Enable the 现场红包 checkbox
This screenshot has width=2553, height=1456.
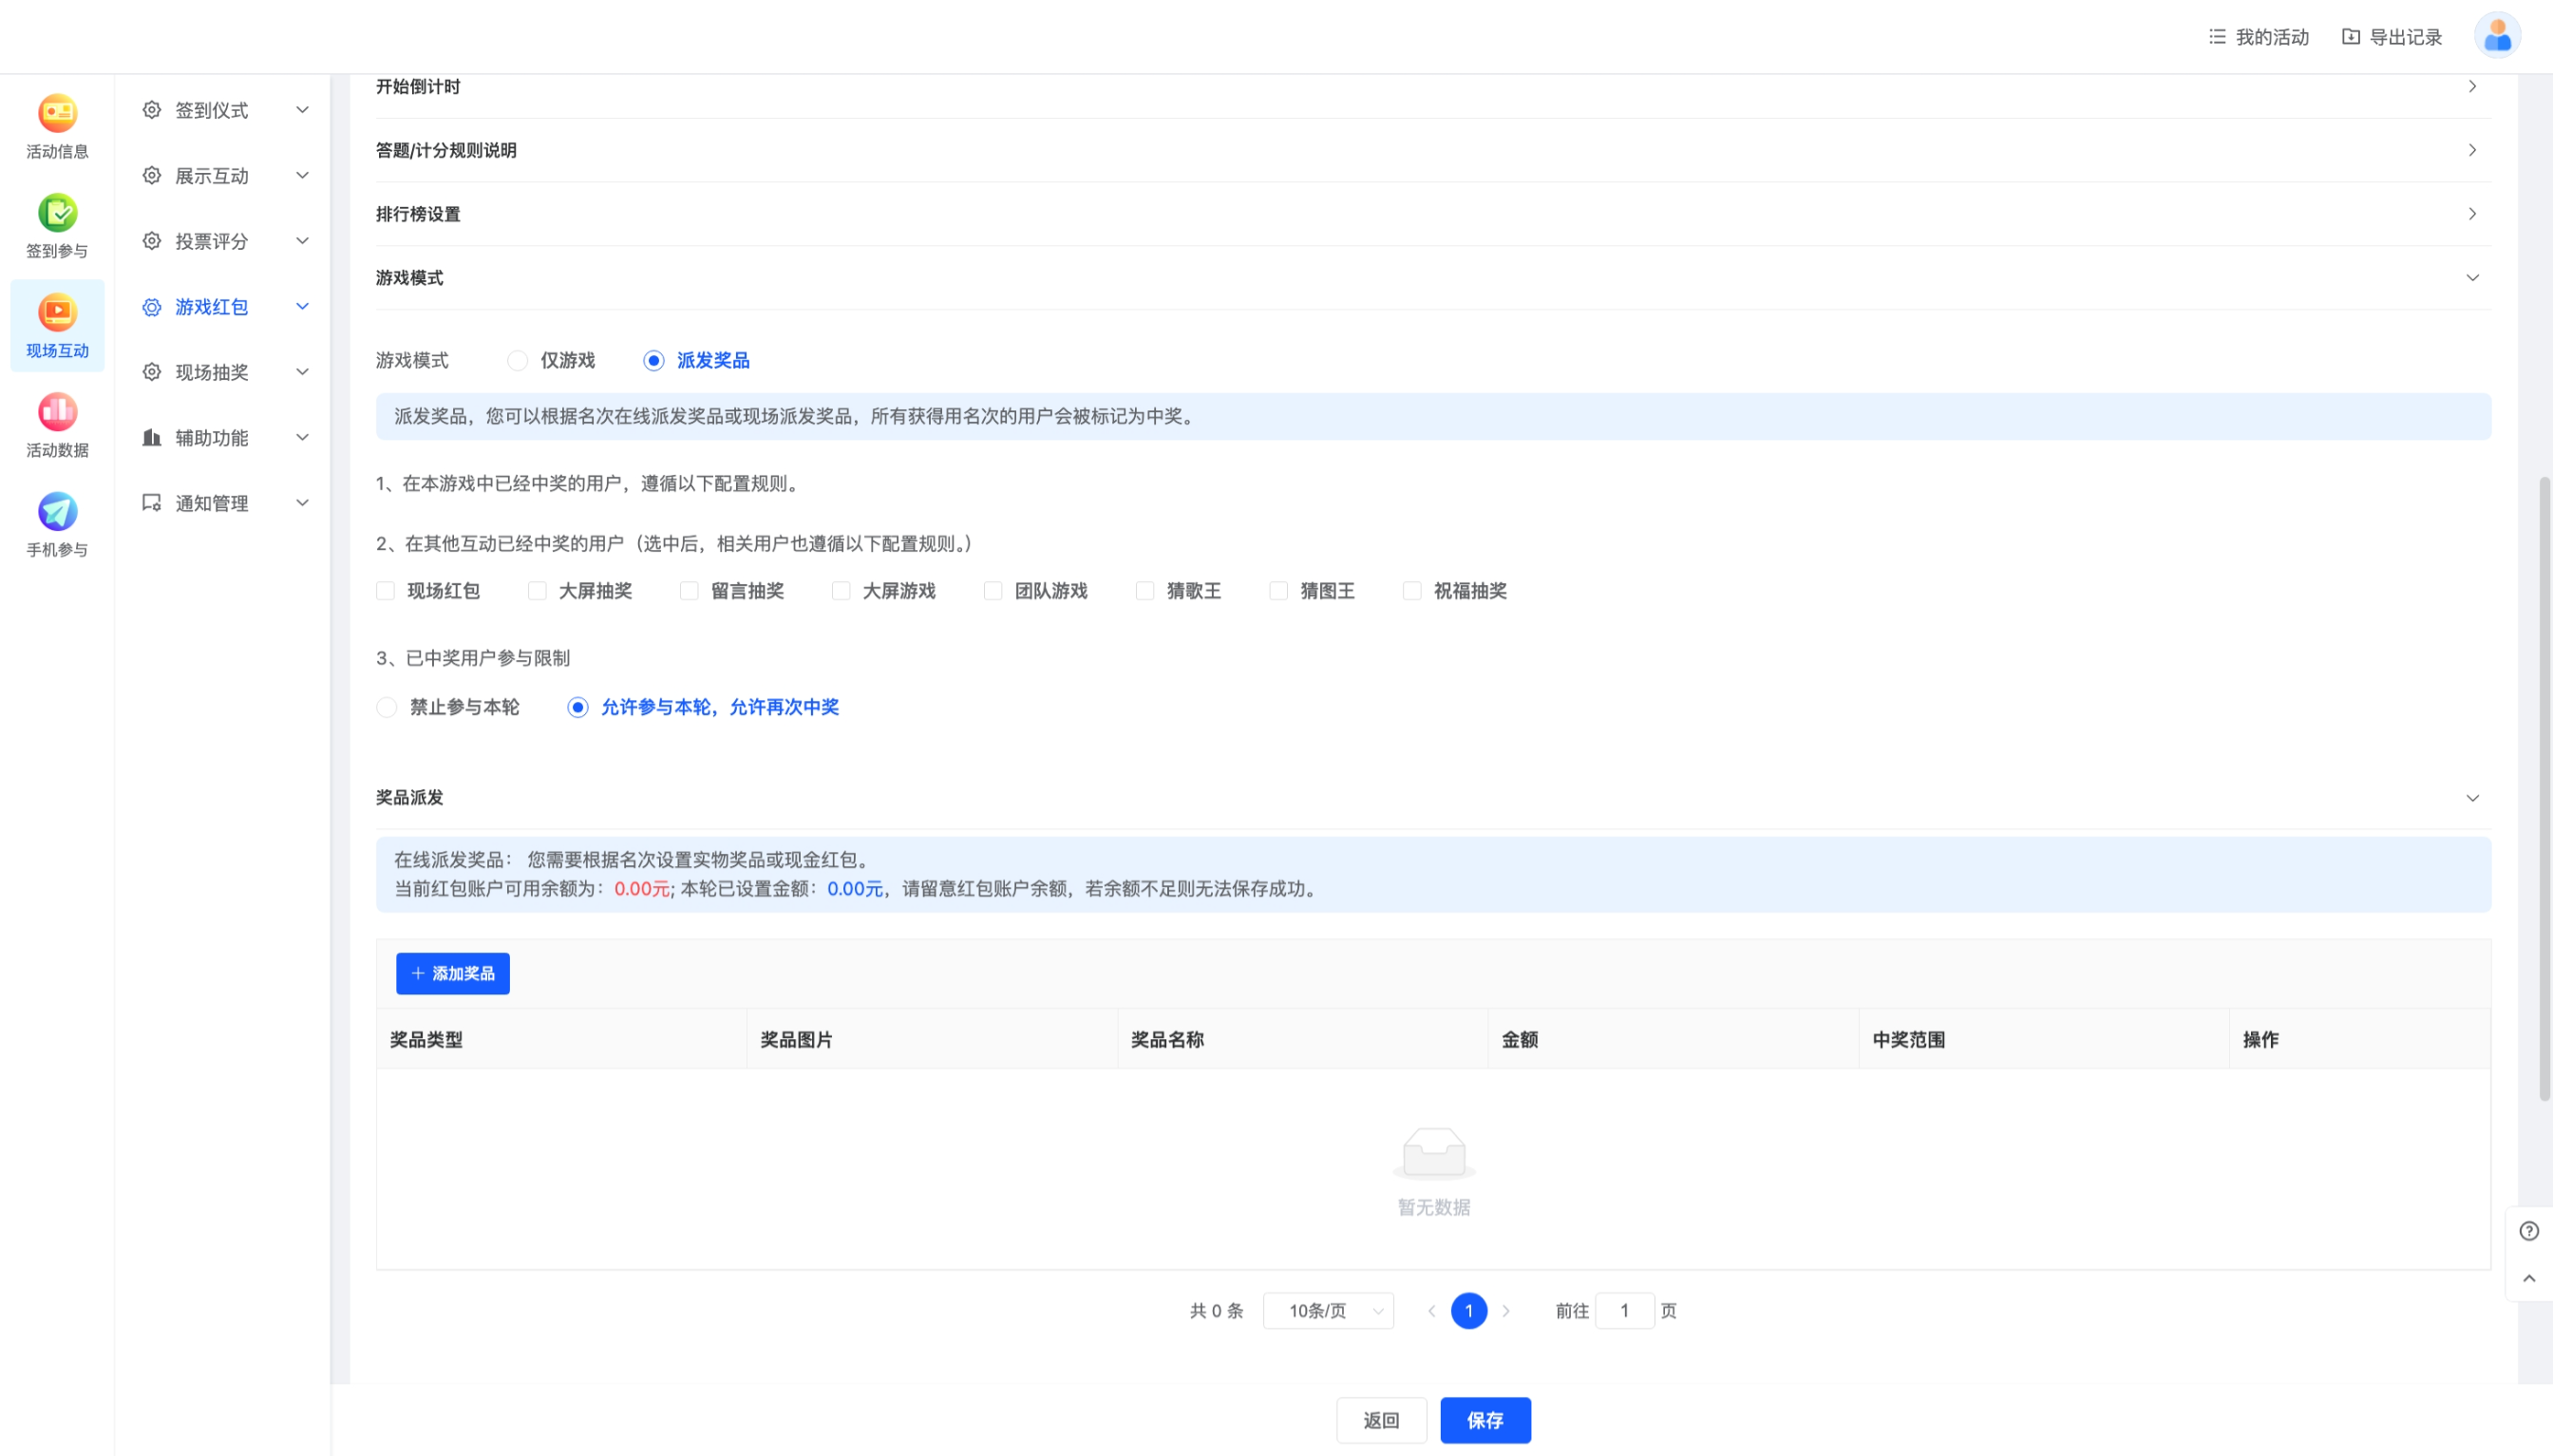pyautogui.click(x=387, y=590)
